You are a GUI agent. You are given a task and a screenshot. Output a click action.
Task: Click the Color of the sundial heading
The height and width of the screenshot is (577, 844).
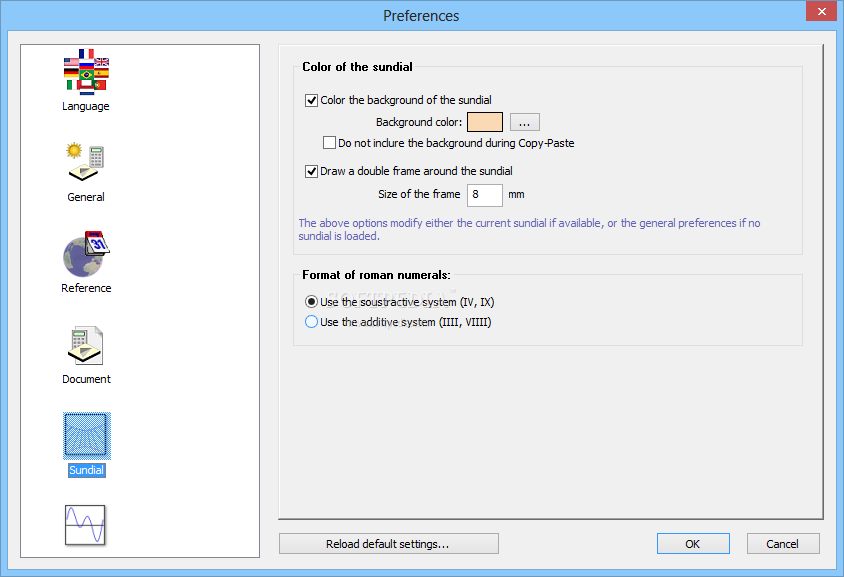357,67
